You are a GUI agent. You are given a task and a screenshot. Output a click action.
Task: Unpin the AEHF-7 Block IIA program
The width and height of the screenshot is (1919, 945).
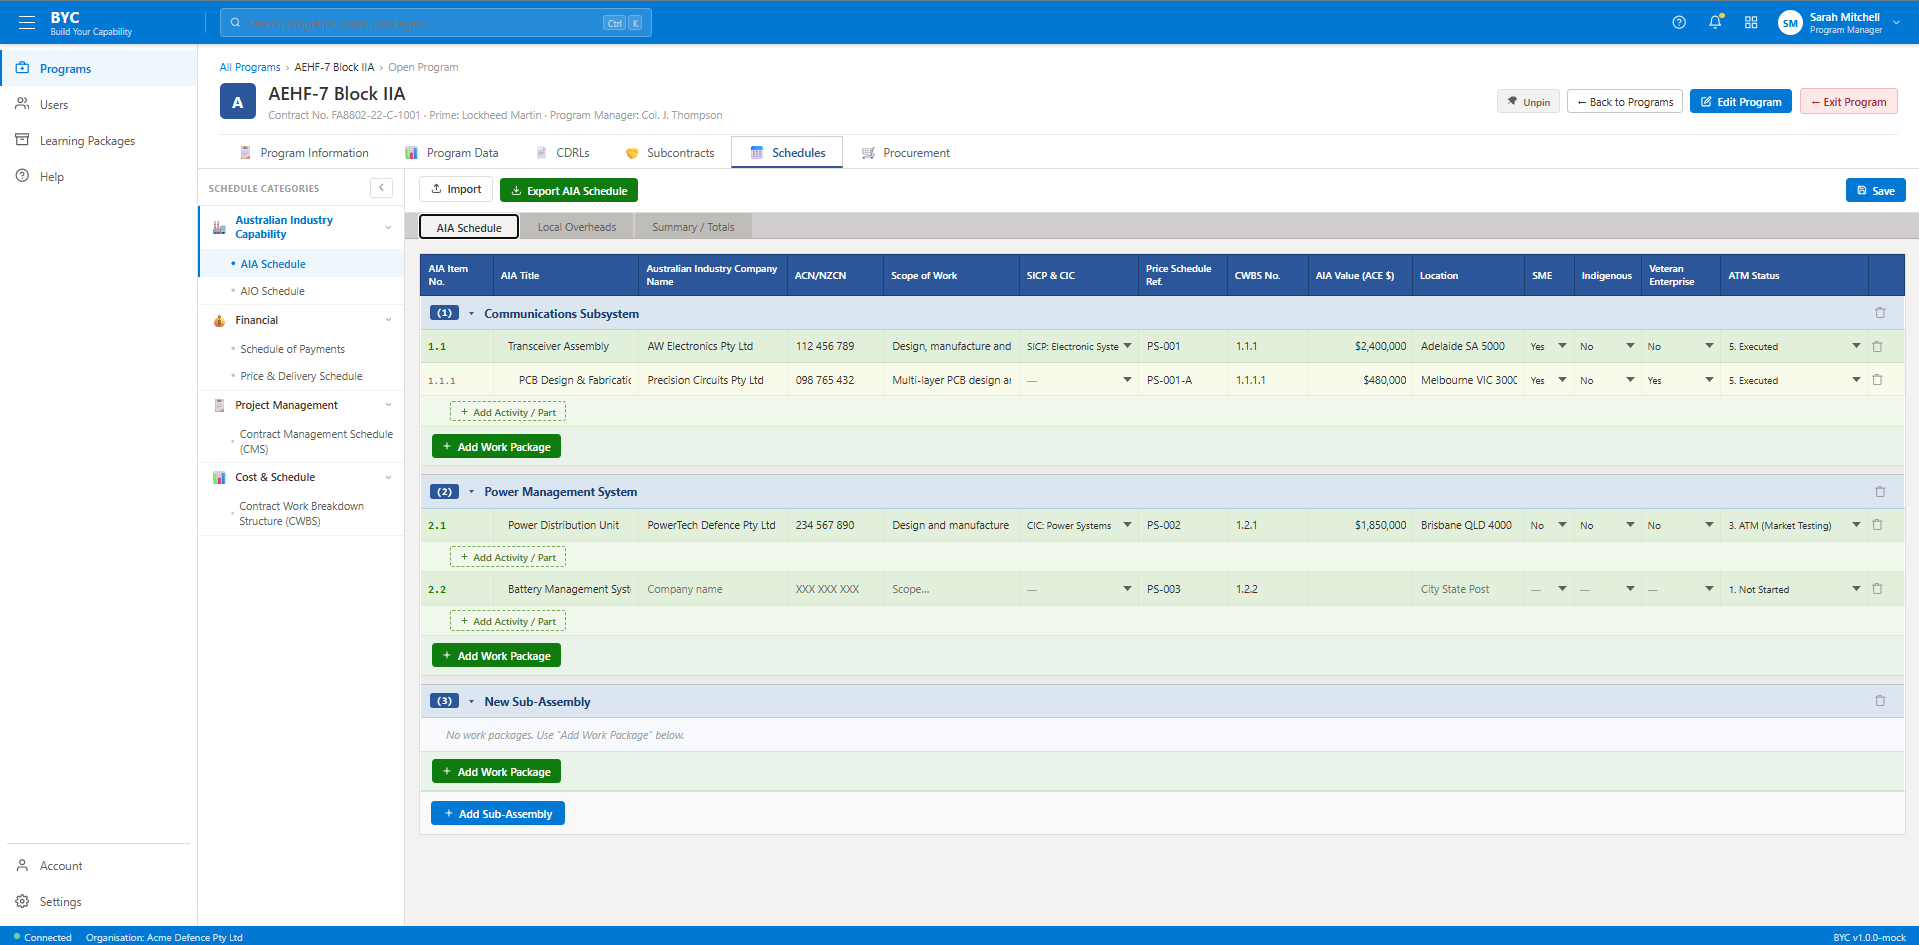click(1528, 102)
